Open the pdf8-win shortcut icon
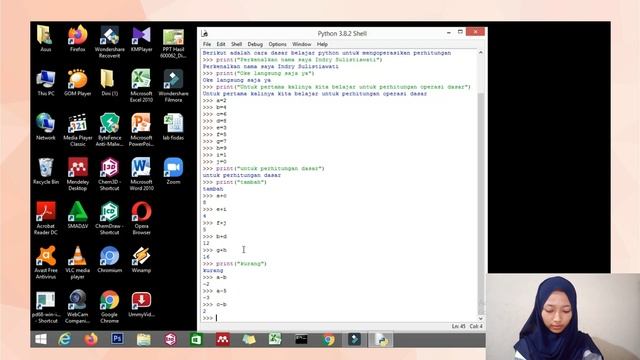Viewport: 640px width, 360px height. click(x=45, y=307)
